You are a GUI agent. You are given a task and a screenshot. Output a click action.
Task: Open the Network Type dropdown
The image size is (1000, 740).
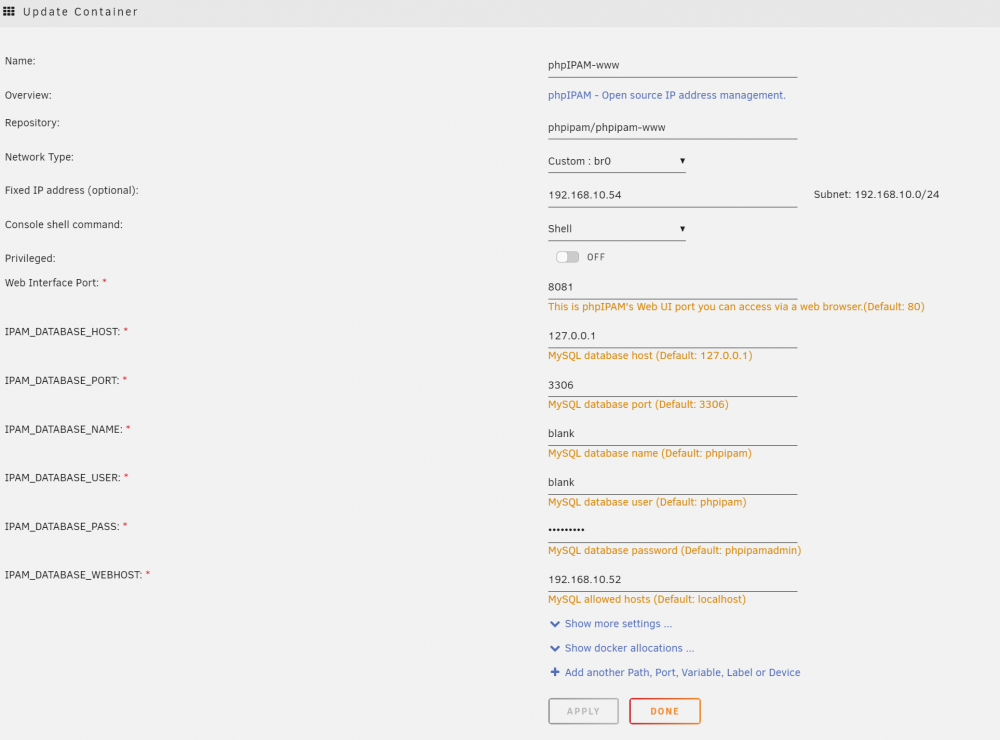(x=616, y=161)
